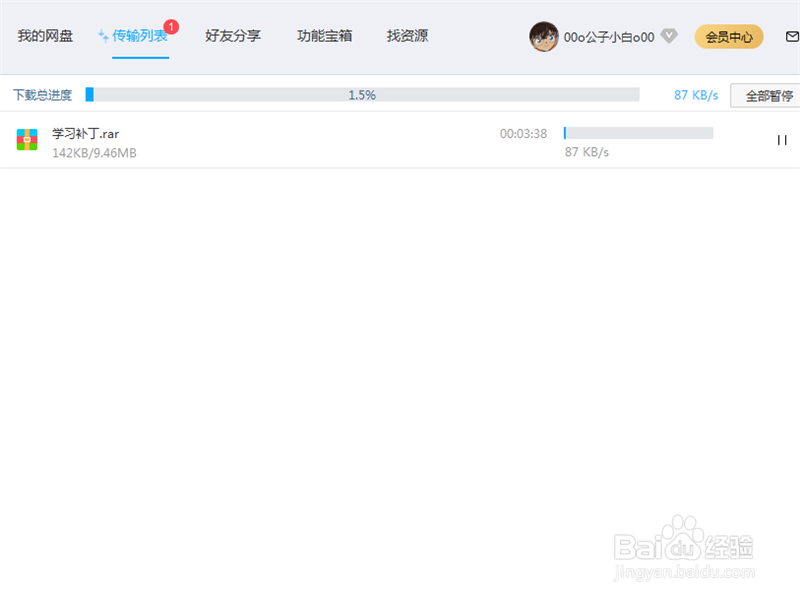Open 会员中心 member center button
The height and width of the screenshot is (600, 800).
tap(729, 37)
